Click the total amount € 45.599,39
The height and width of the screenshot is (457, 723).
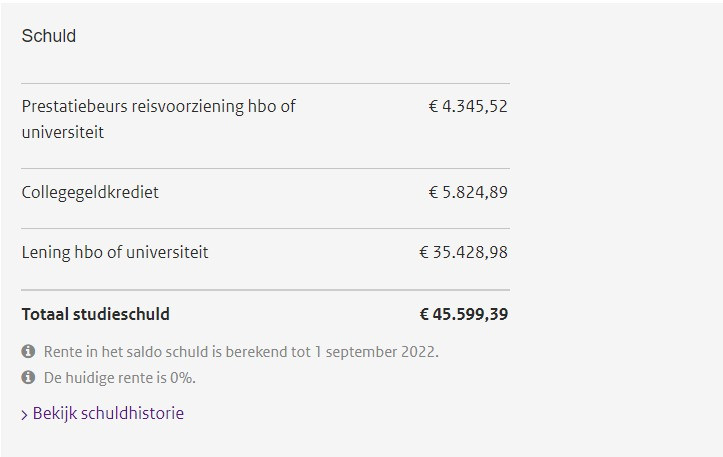point(463,314)
